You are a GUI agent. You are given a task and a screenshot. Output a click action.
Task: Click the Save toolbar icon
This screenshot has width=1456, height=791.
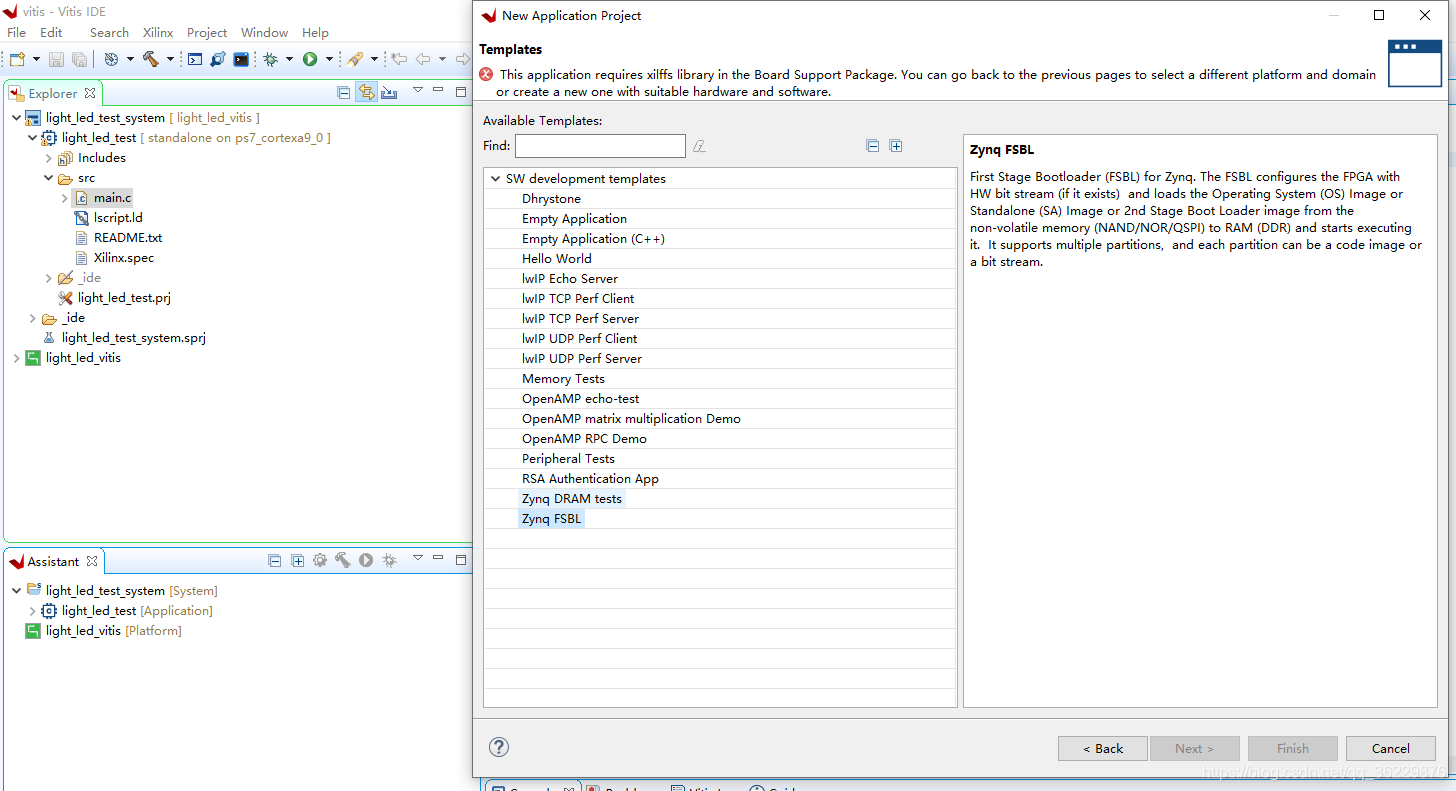point(57,60)
